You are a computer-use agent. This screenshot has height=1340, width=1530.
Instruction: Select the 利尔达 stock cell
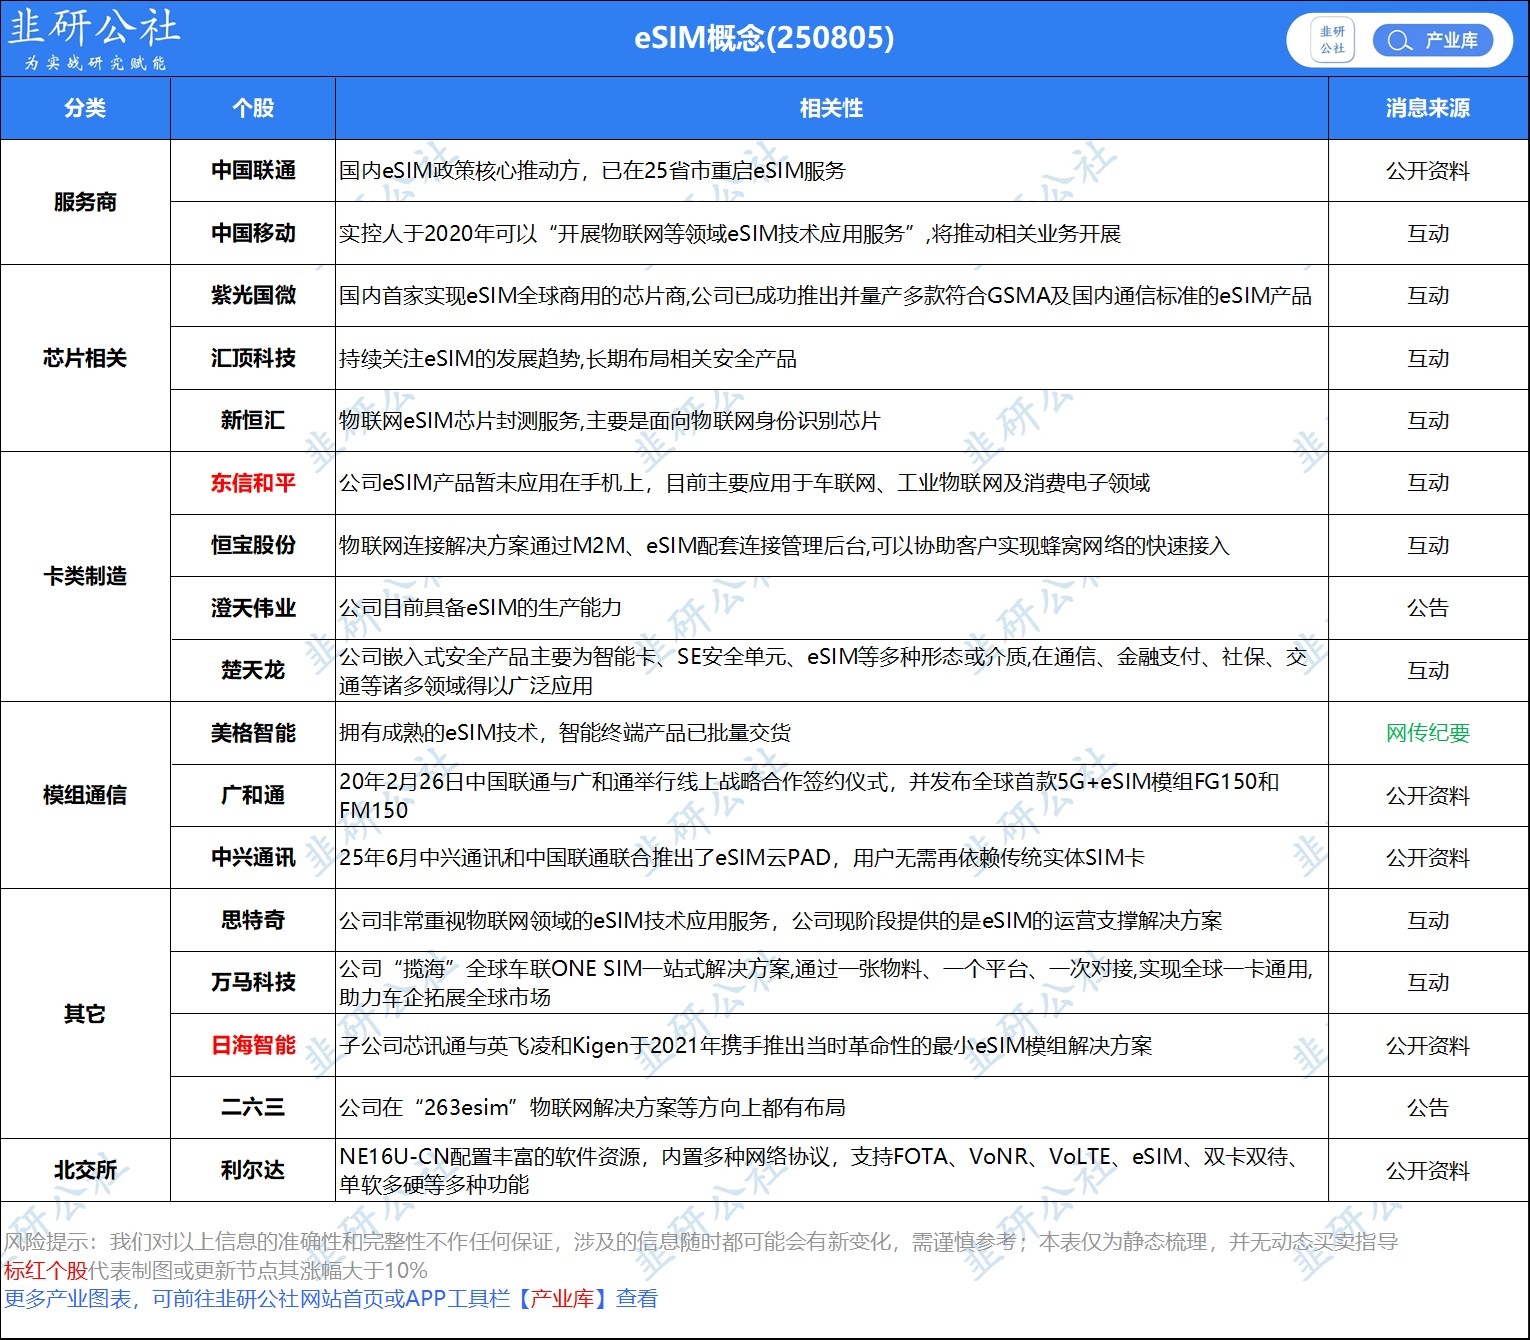click(x=253, y=1170)
